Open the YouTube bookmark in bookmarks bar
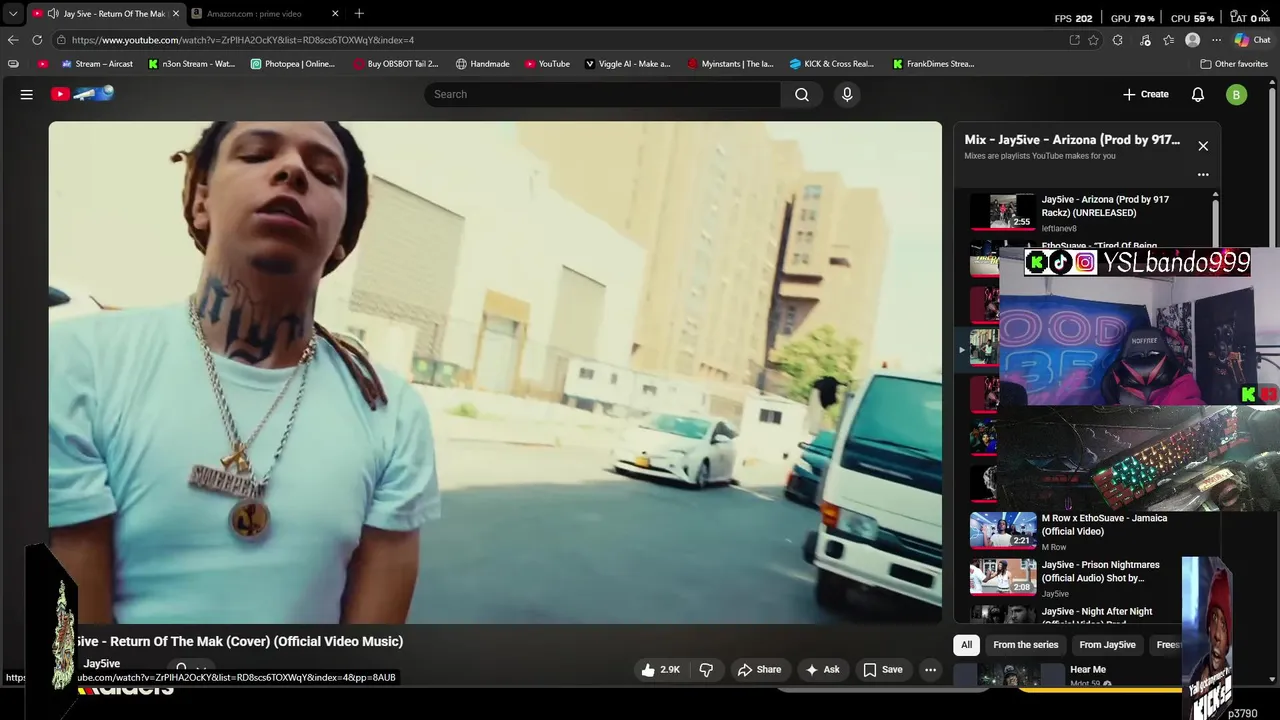Image resolution: width=1280 pixels, height=720 pixels. pos(547,64)
